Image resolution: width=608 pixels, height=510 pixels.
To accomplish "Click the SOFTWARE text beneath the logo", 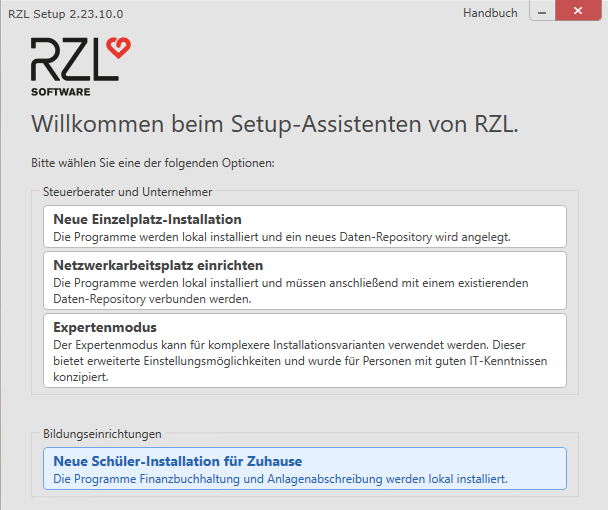I will [60, 91].
